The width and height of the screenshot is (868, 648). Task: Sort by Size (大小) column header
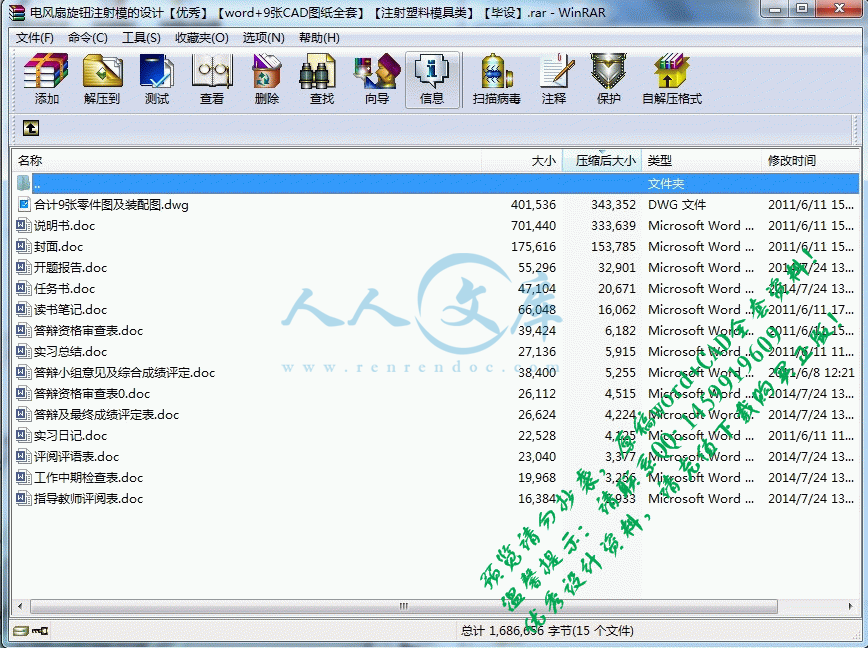[522, 160]
